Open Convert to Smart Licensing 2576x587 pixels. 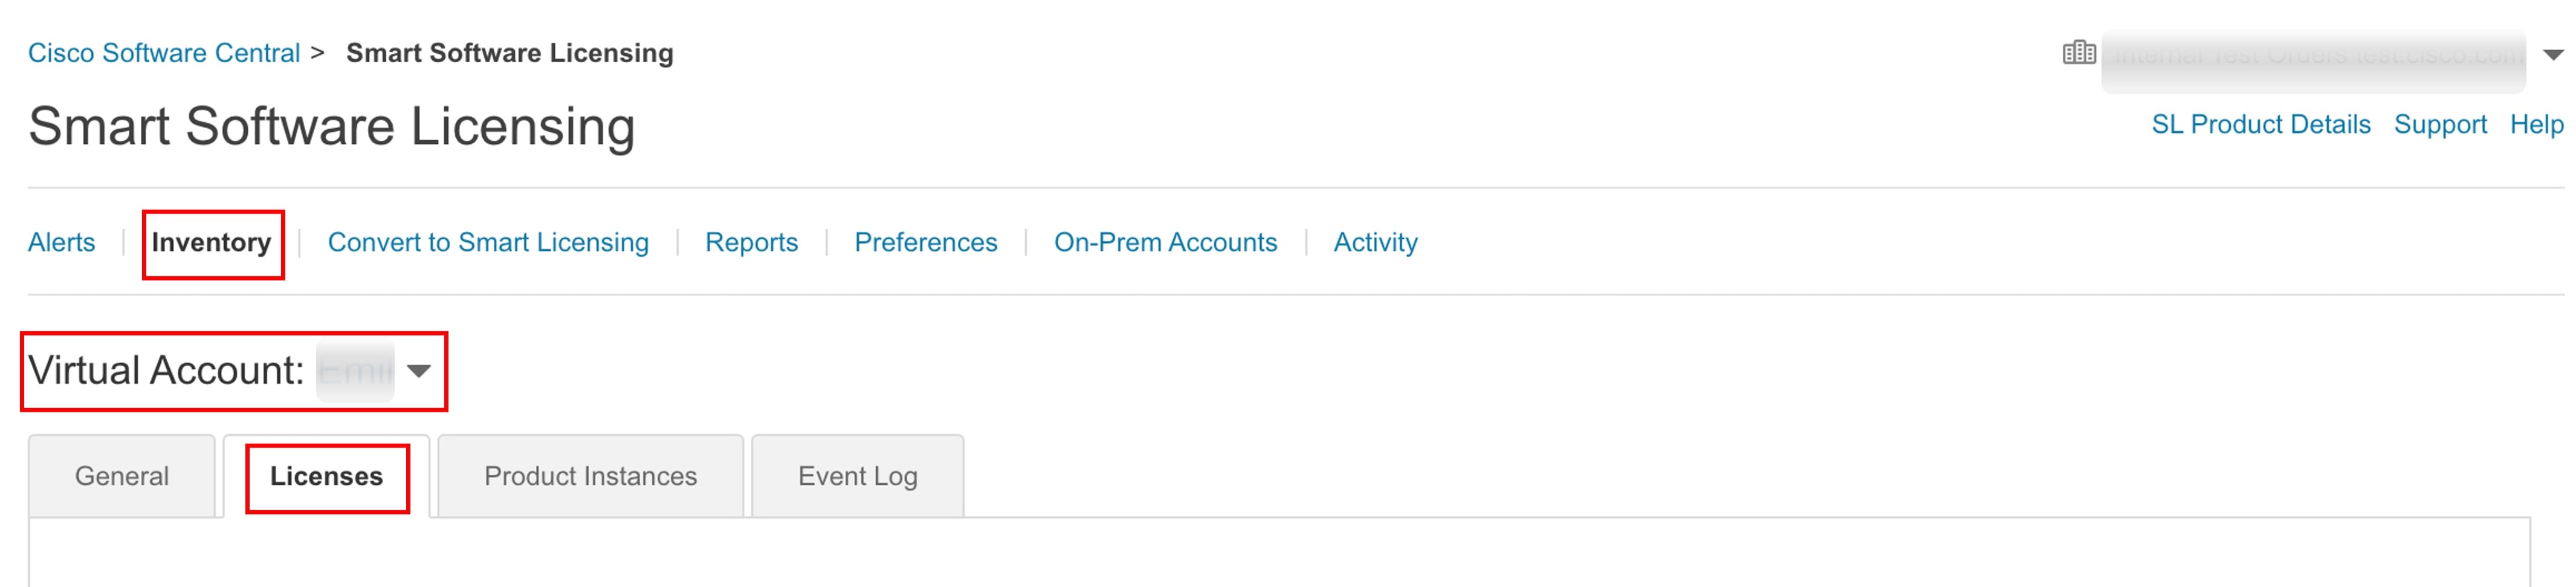point(488,243)
